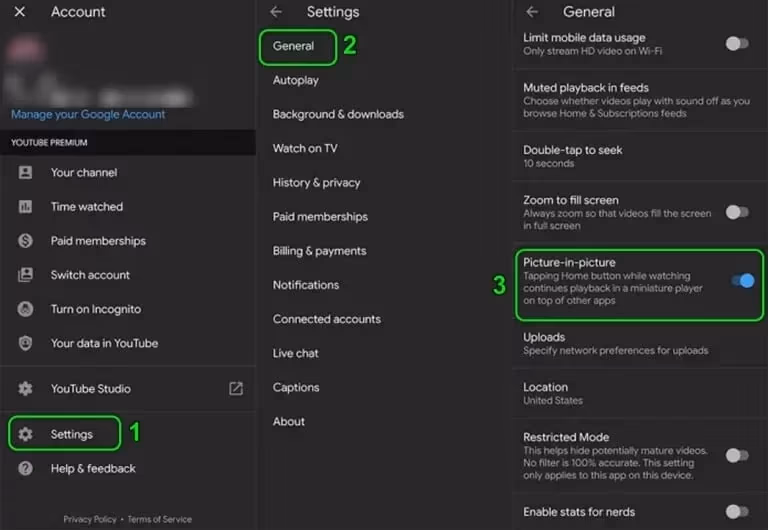
Task: Click the Turn on Incognito icon
Action: (26, 309)
